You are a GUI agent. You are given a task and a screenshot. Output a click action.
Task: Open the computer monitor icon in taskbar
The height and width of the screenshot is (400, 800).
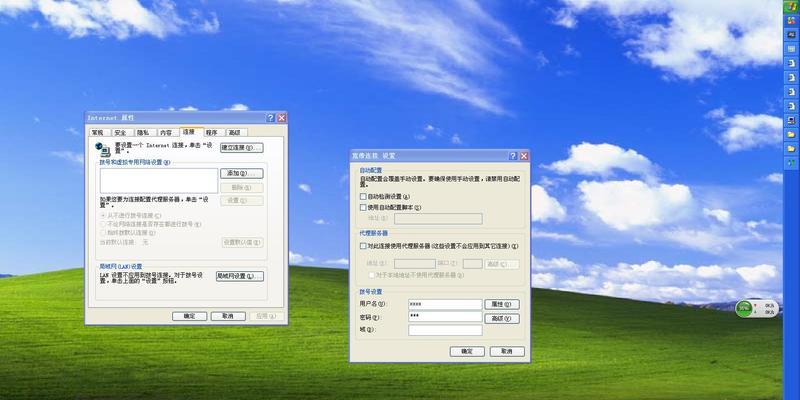click(791, 120)
